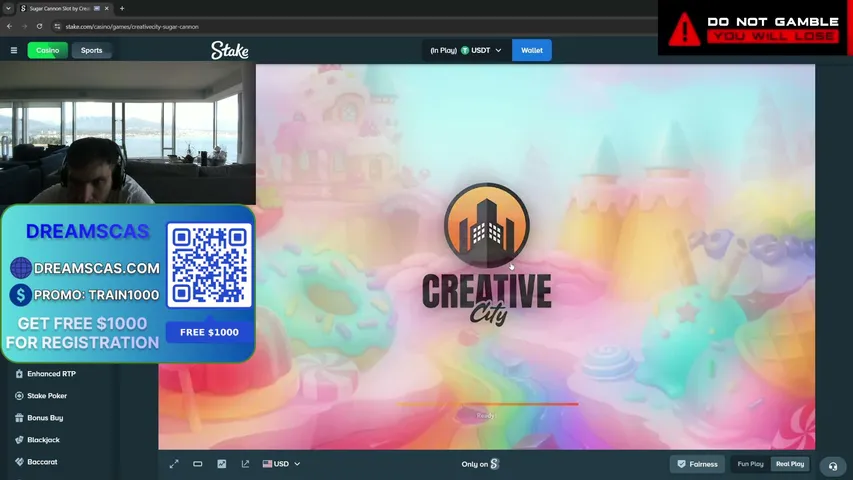853x480 pixels.
Task: Open live support headset chat
Action: coord(833,466)
